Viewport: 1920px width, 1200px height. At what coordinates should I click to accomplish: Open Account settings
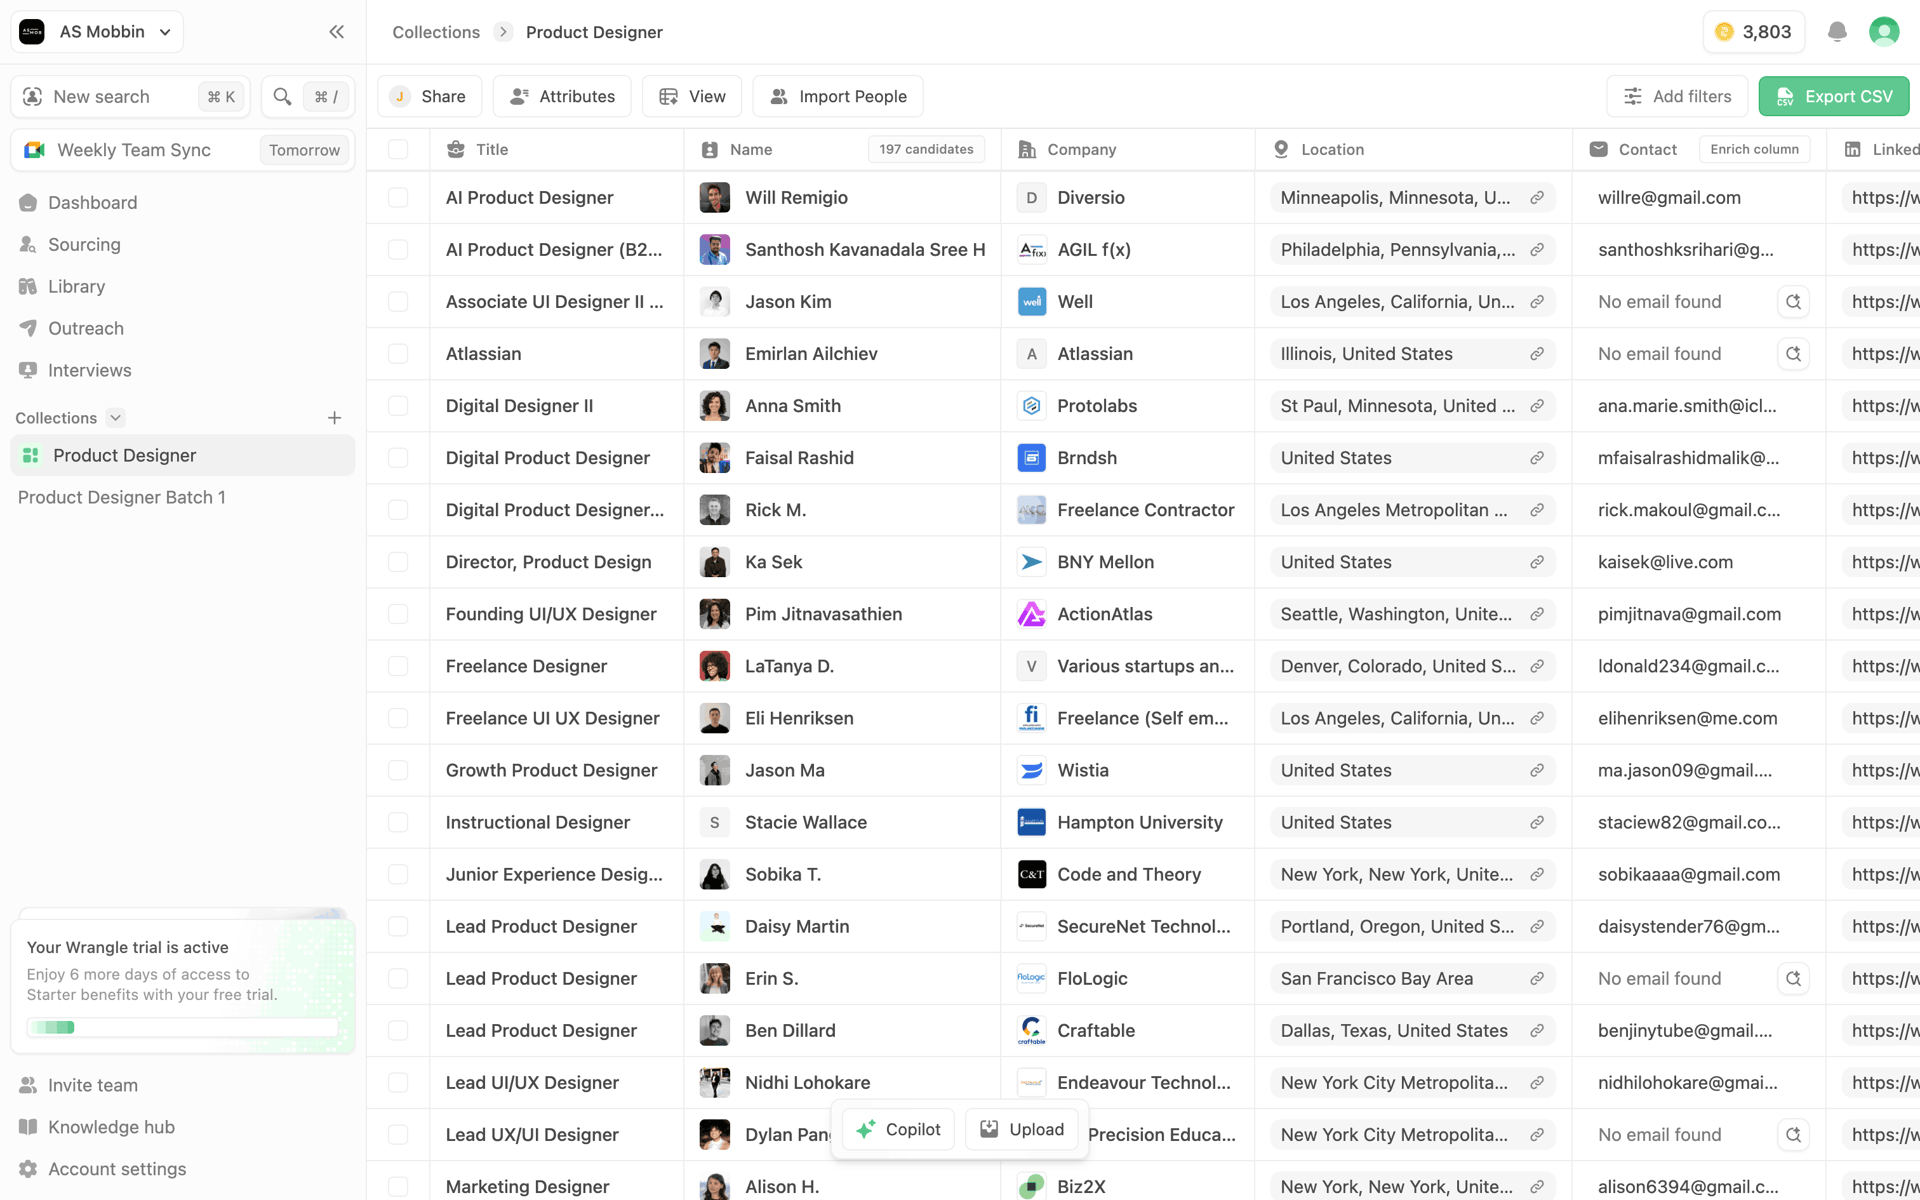coord(117,1170)
